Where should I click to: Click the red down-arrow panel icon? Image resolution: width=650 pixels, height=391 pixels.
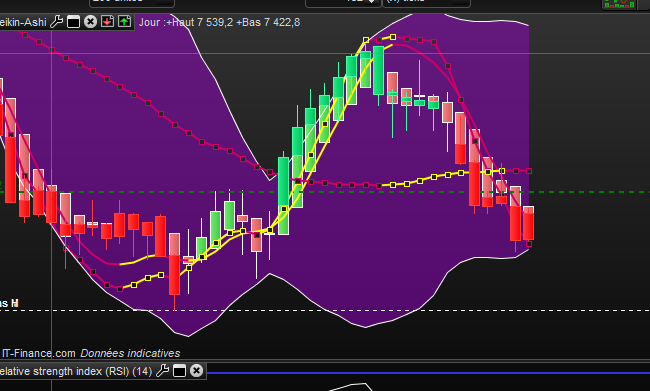coord(107,22)
